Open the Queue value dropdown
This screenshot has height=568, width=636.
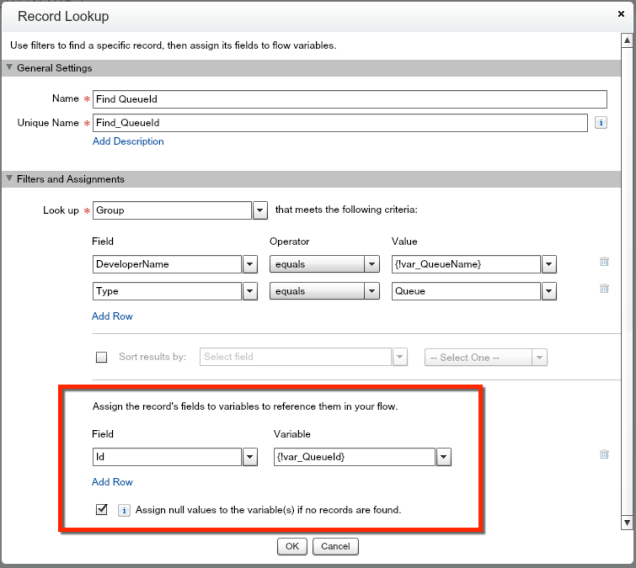(x=548, y=291)
